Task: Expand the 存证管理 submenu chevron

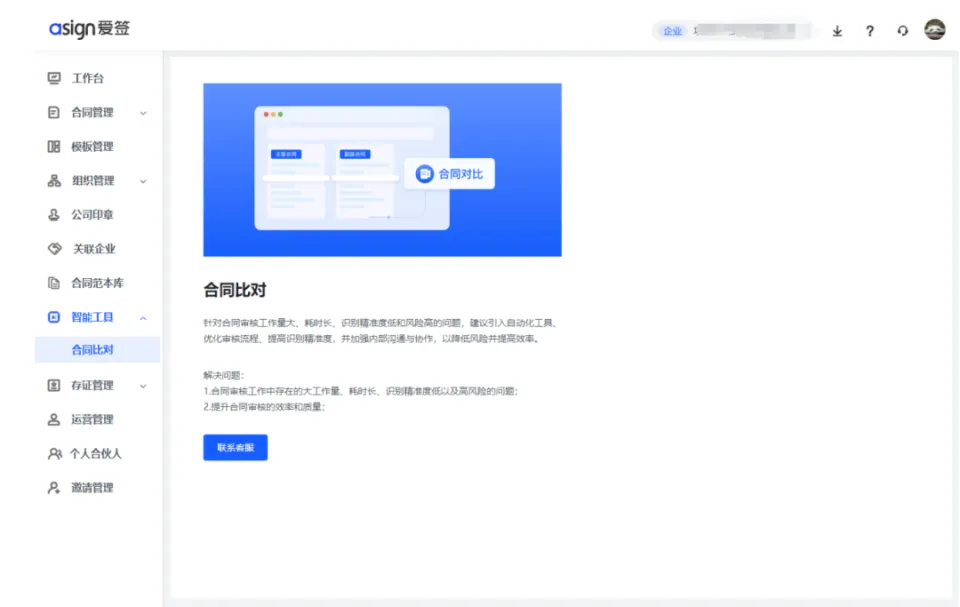Action: tap(143, 386)
